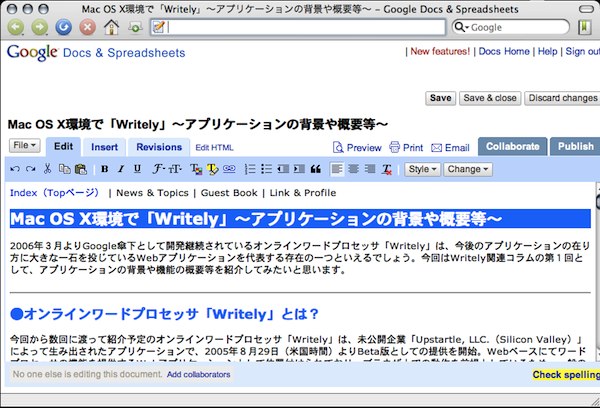Open the font size dropdown
This screenshot has width=600, height=408.
pos(175,169)
